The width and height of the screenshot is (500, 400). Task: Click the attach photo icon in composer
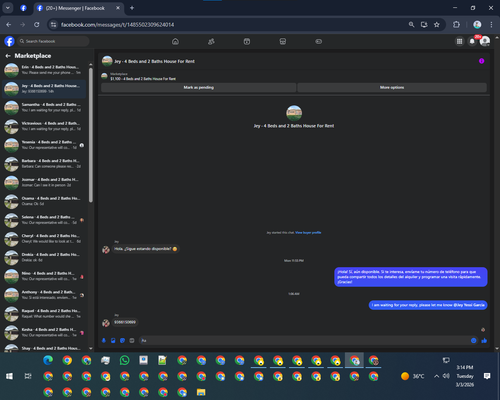pyautogui.click(x=113, y=340)
